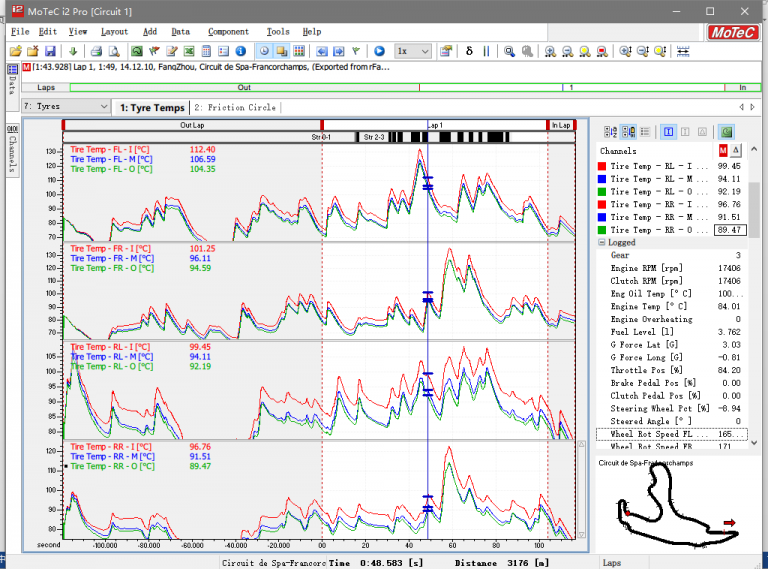Click the blue info circle icon
The width and height of the screenshot is (768, 569).
click(240, 51)
